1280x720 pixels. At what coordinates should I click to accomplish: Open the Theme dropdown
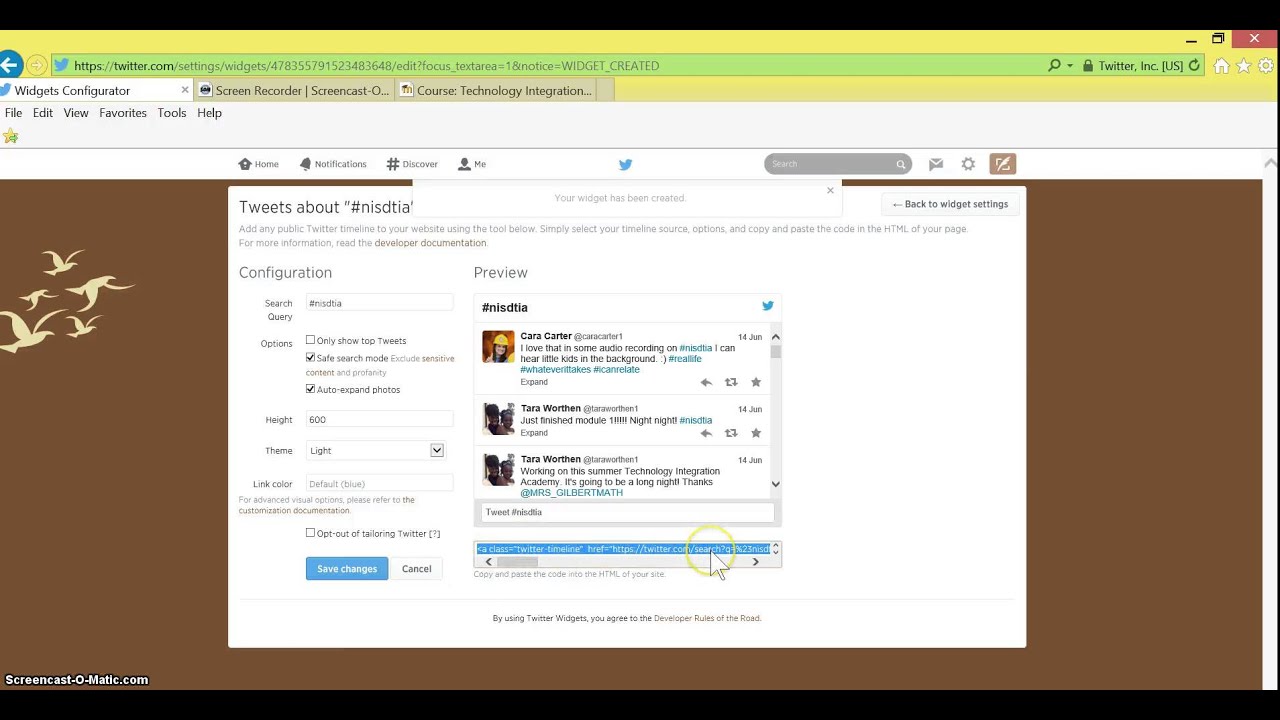pos(375,451)
